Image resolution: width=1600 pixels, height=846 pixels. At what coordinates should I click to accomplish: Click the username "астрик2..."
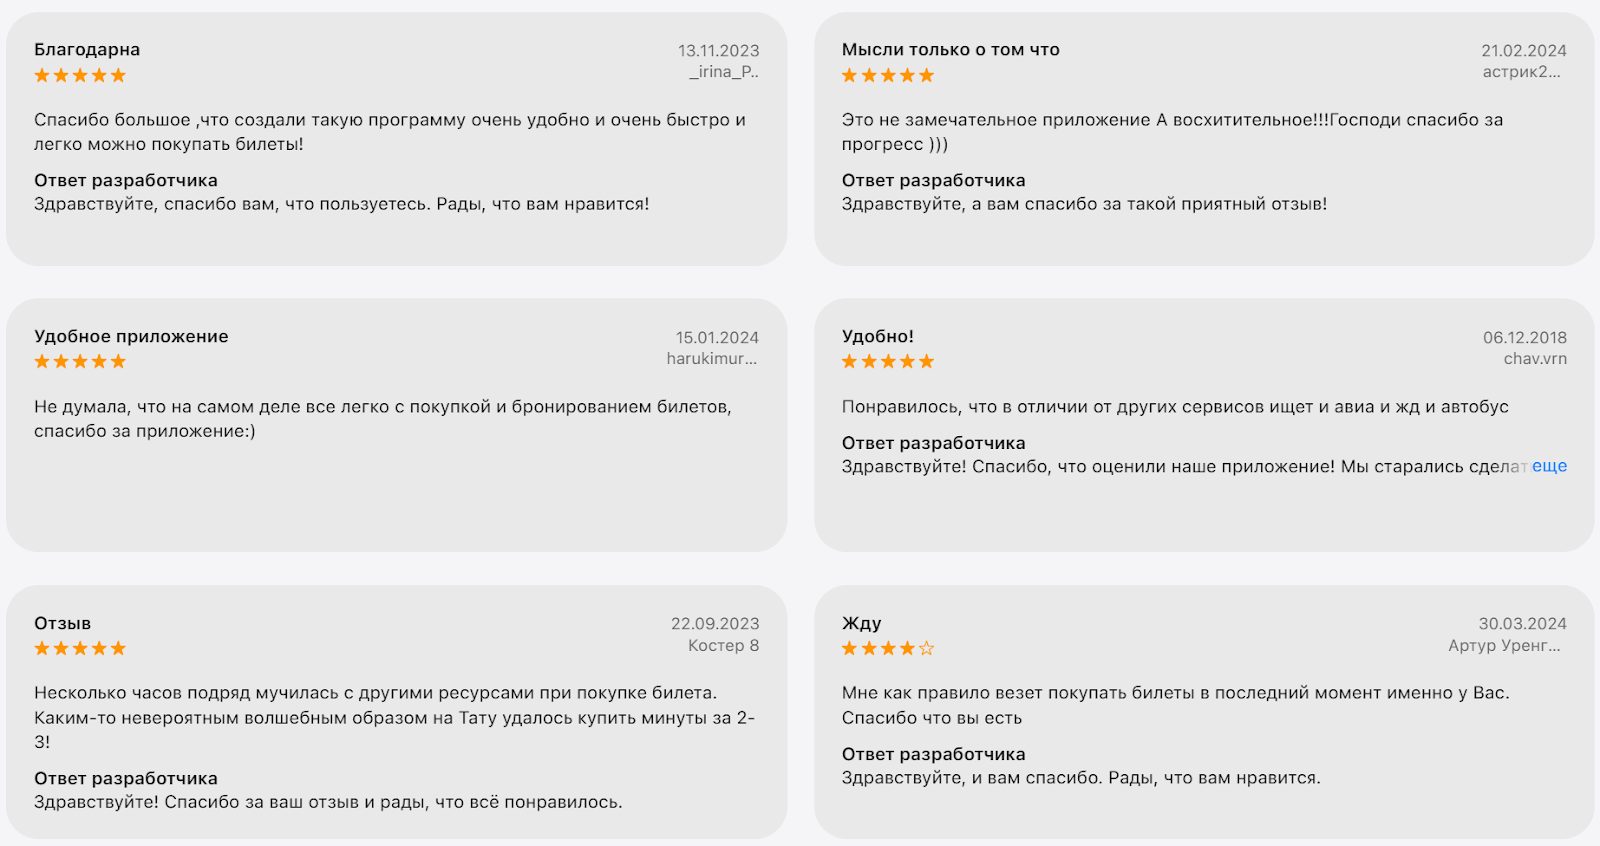click(x=1521, y=72)
